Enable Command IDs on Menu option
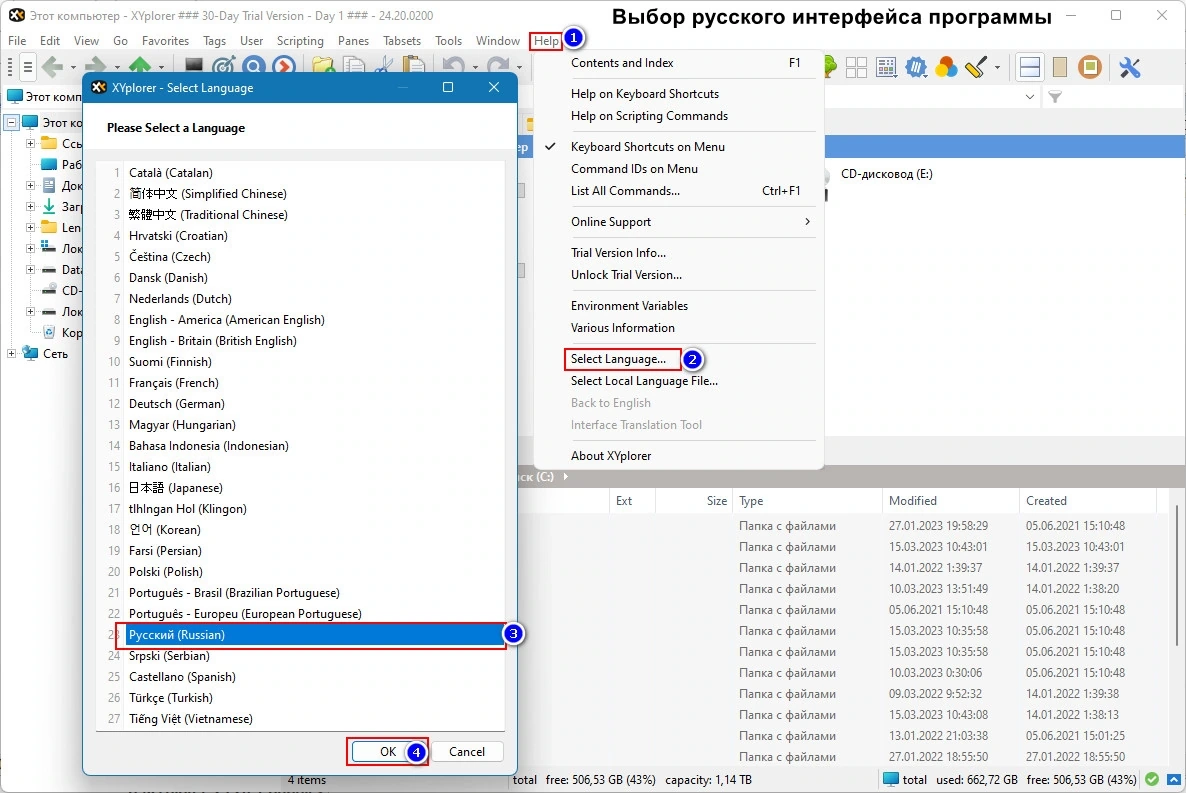The height and width of the screenshot is (793, 1186). (634, 169)
